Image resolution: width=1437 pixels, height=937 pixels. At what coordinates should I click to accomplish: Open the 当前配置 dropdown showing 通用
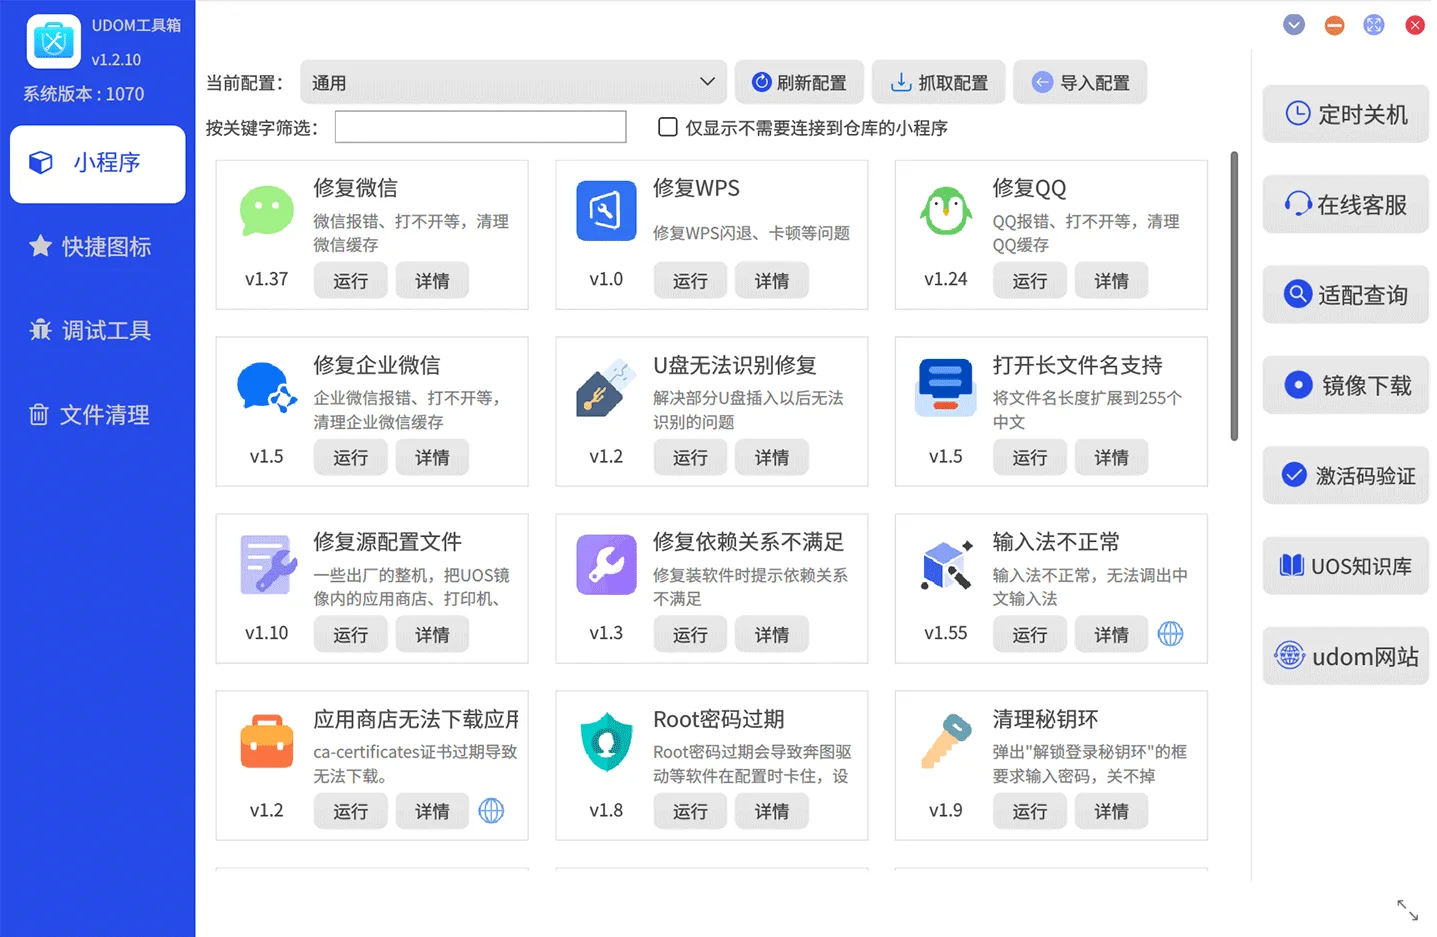coord(513,82)
